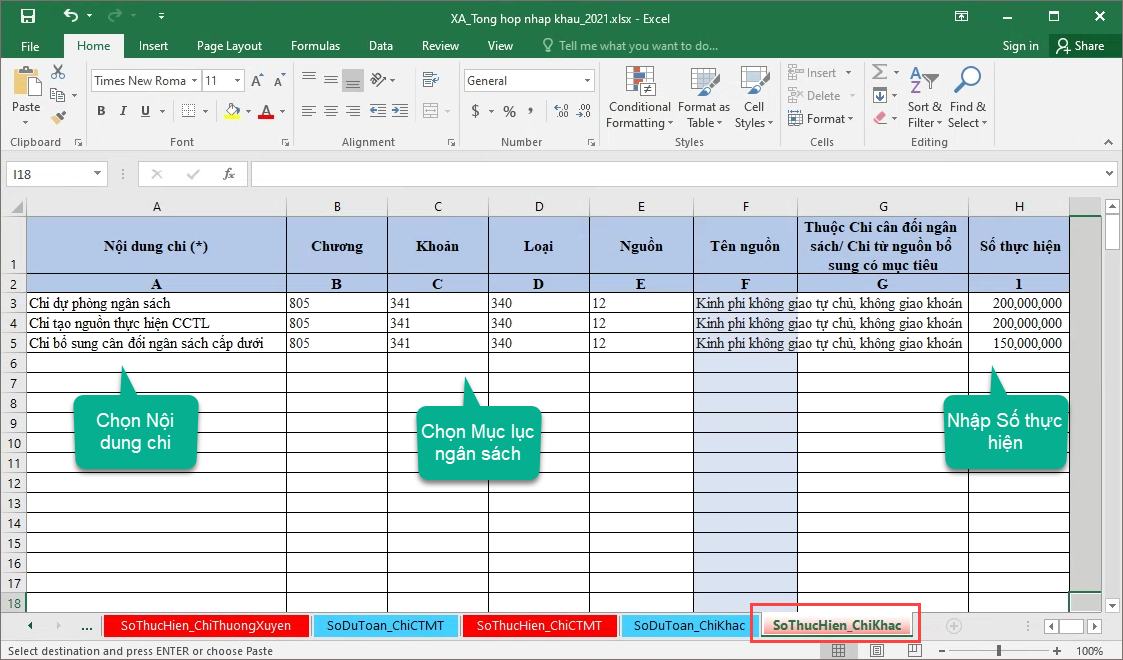Click the Tell me search field
The height and width of the screenshot is (660, 1123).
coord(637,46)
